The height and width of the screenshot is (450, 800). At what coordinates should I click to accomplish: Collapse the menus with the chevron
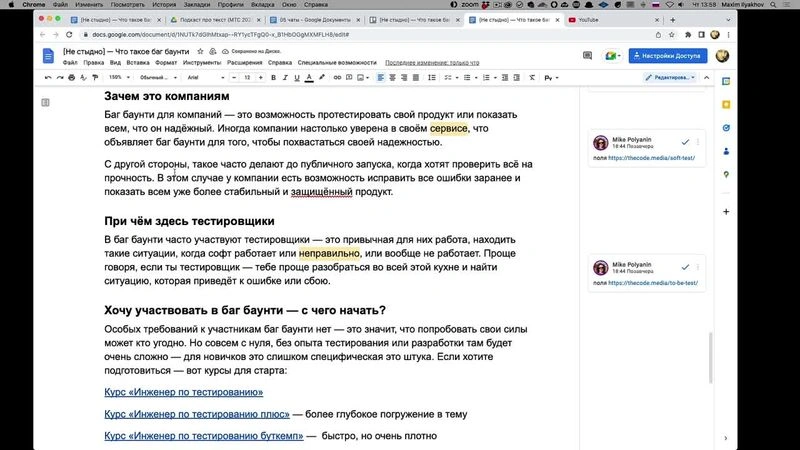point(707,78)
